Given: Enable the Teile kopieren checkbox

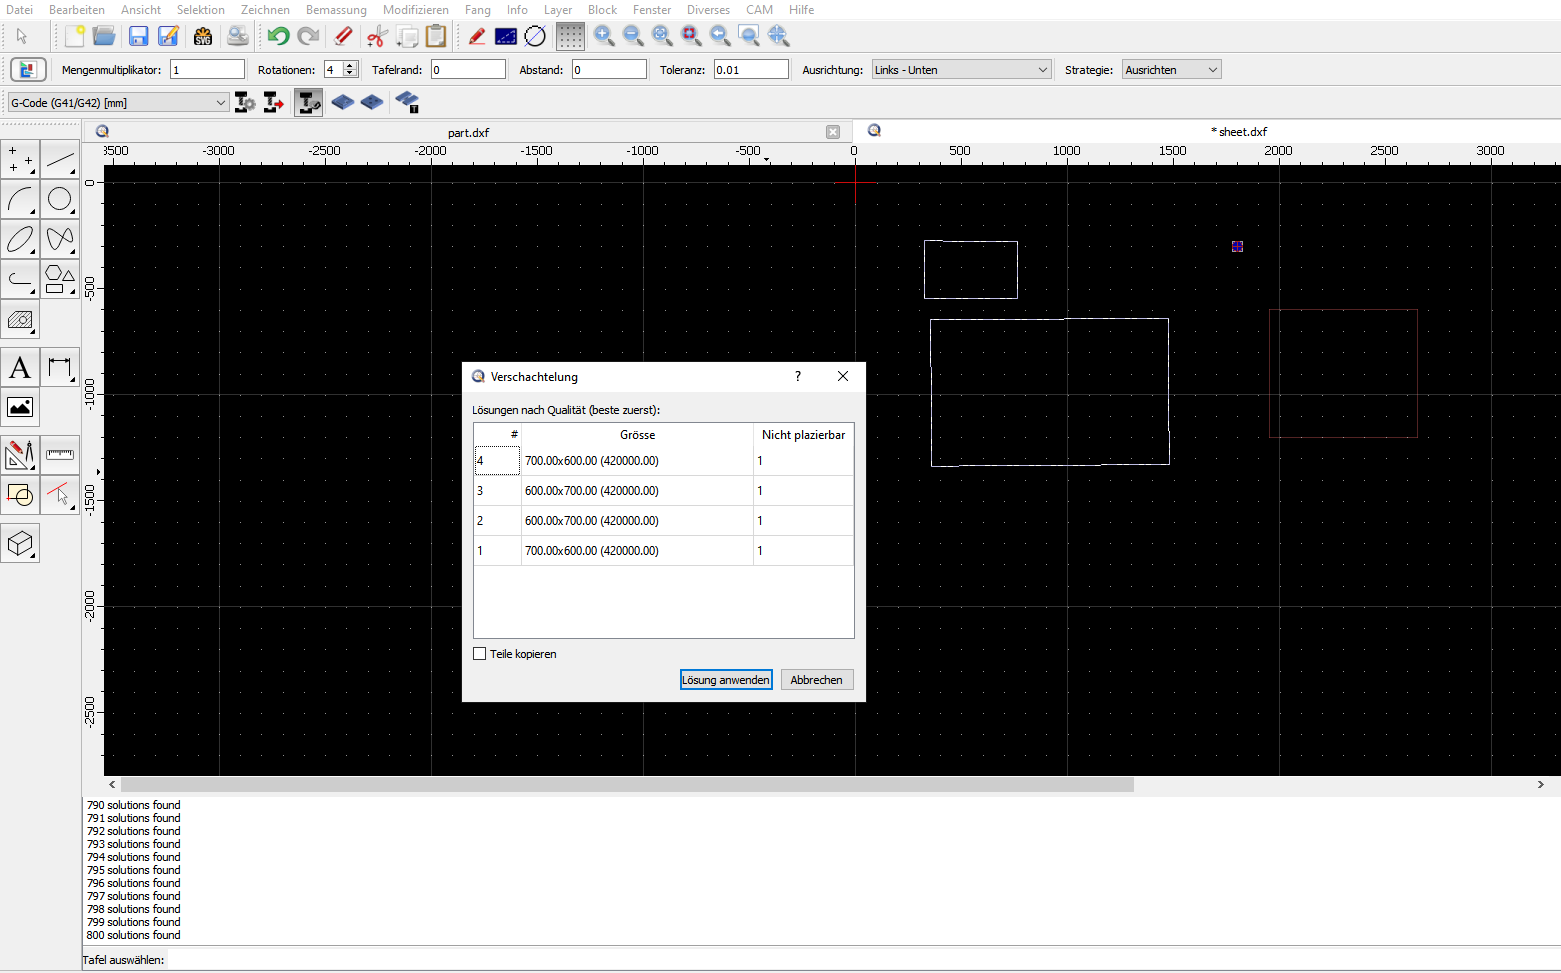Looking at the screenshot, I should click(x=480, y=654).
